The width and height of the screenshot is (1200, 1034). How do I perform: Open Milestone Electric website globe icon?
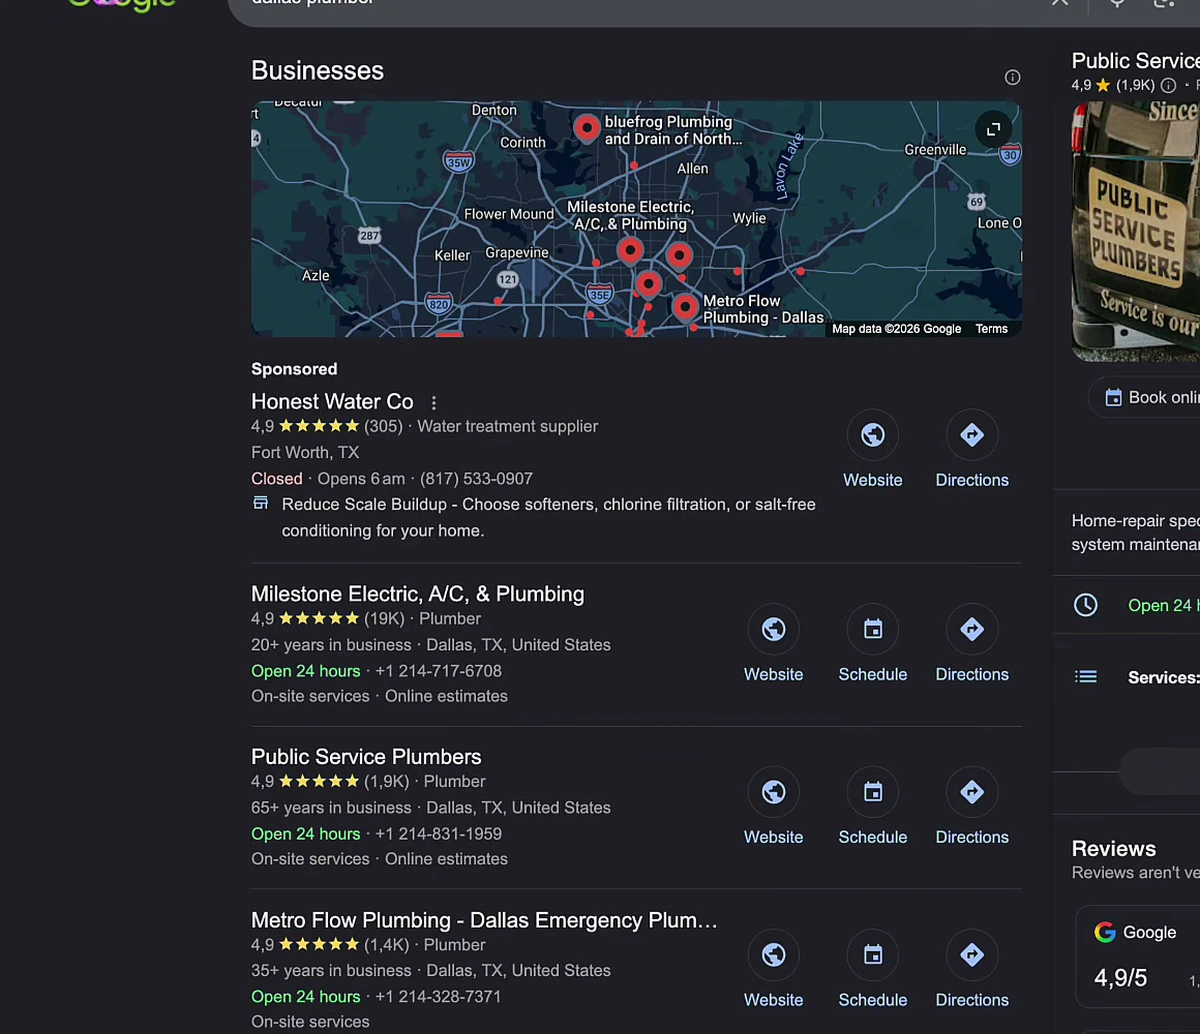click(773, 629)
